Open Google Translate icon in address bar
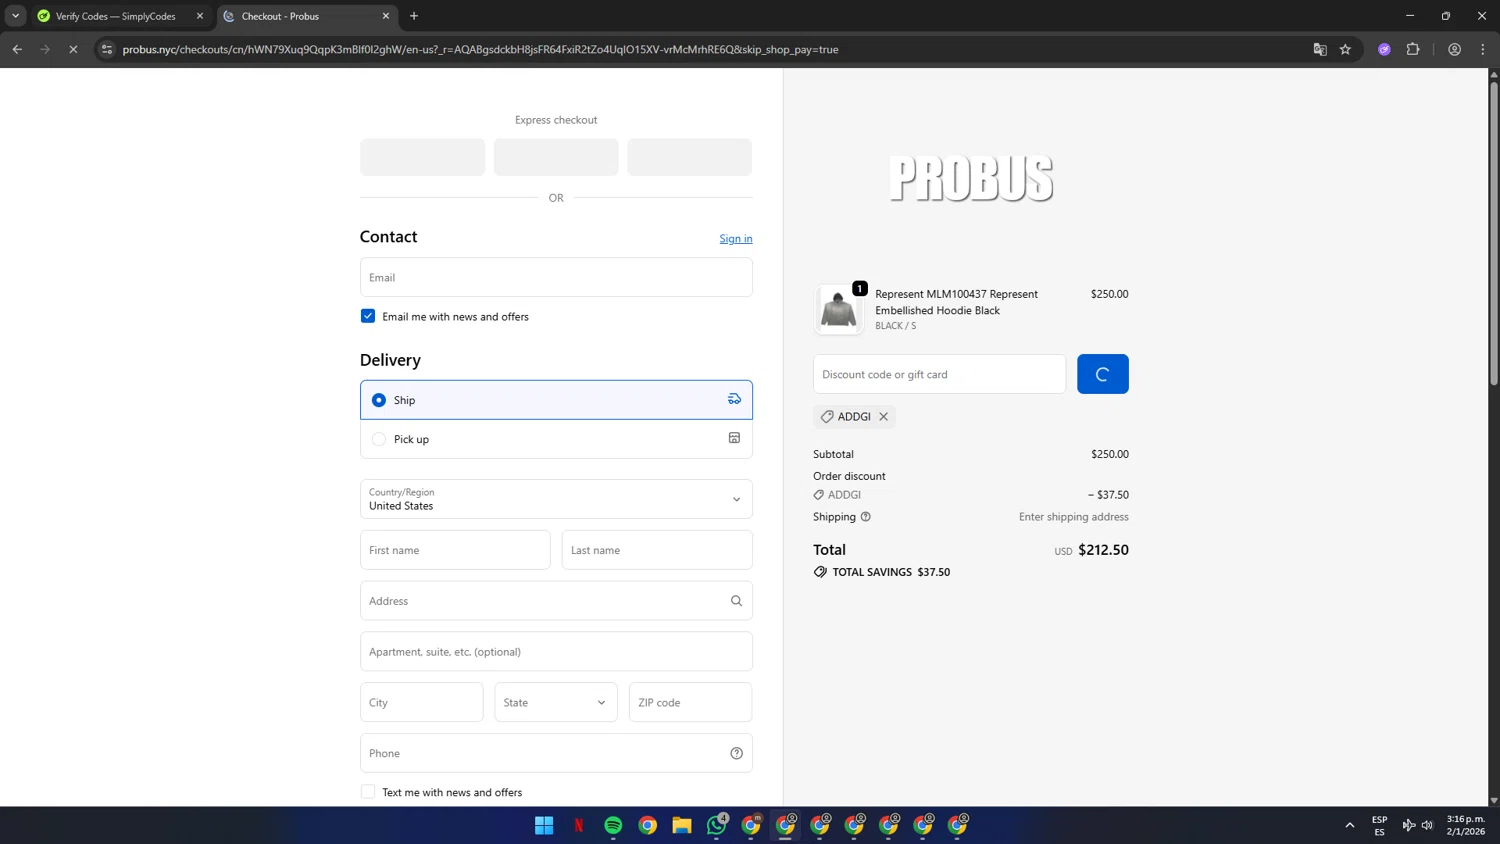Image resolution: width=1500 pixels, height=844 pixels. tap(1320, 49)
